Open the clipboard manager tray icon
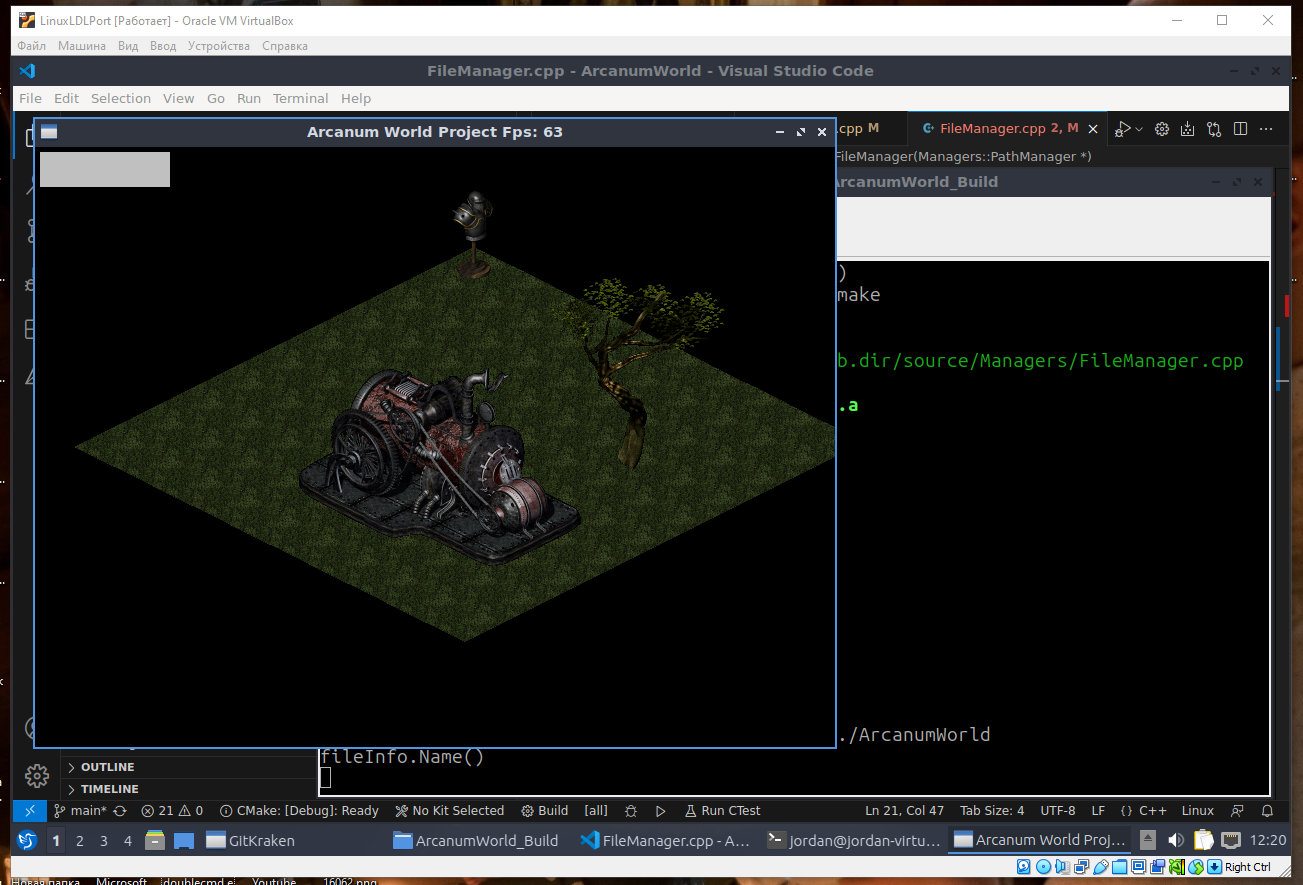 click(1203, 840)
